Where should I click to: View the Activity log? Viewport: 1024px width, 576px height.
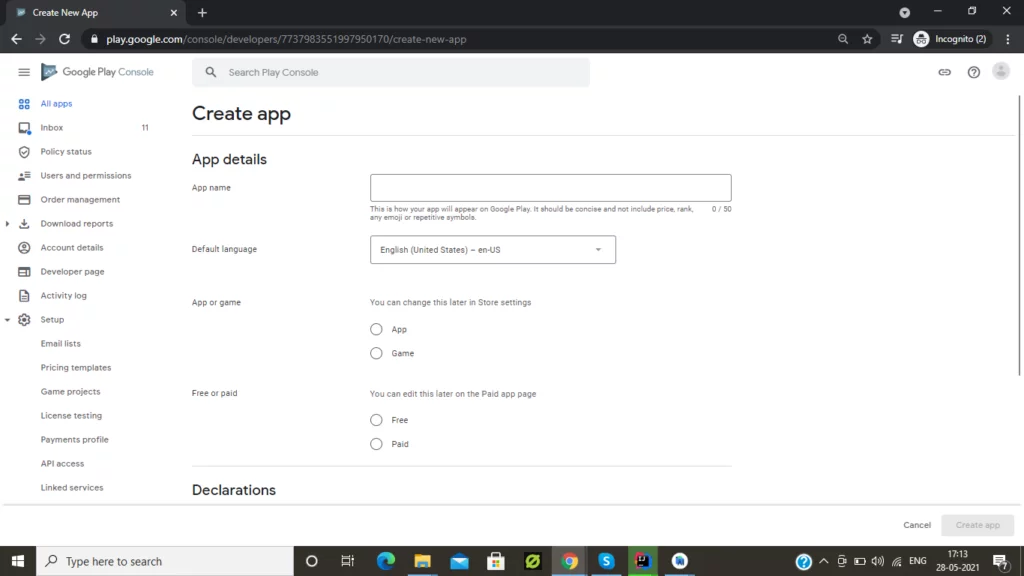pyautogui.click(x=65, y=295)
